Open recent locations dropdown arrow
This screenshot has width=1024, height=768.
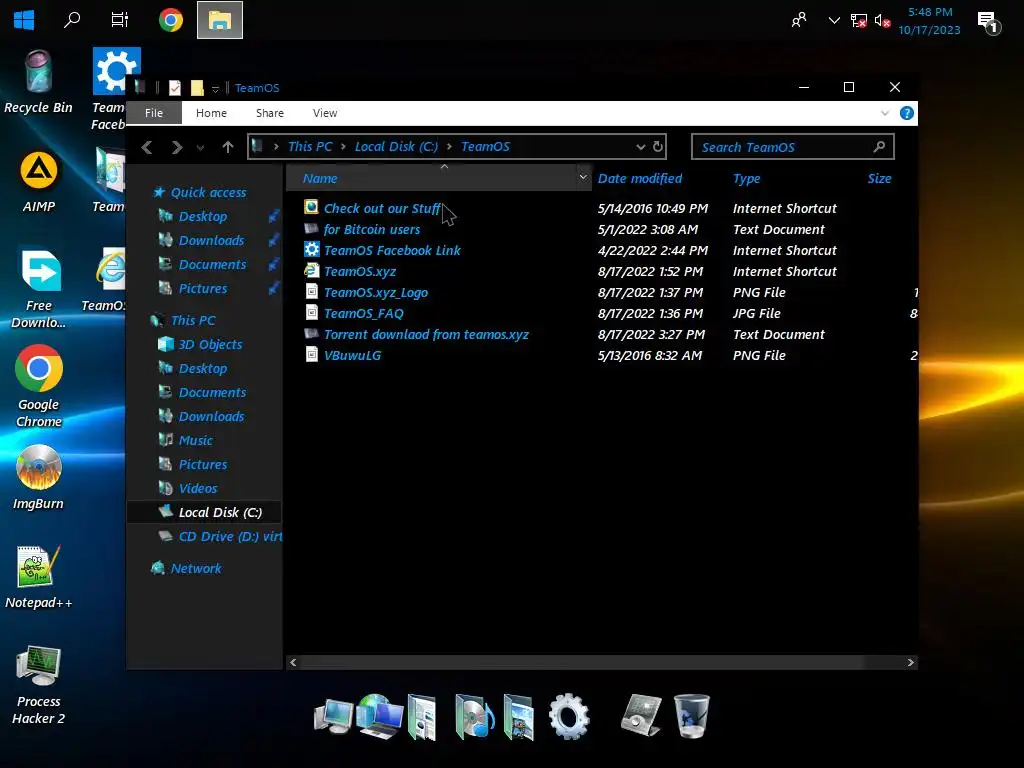(x=200, y=148)
